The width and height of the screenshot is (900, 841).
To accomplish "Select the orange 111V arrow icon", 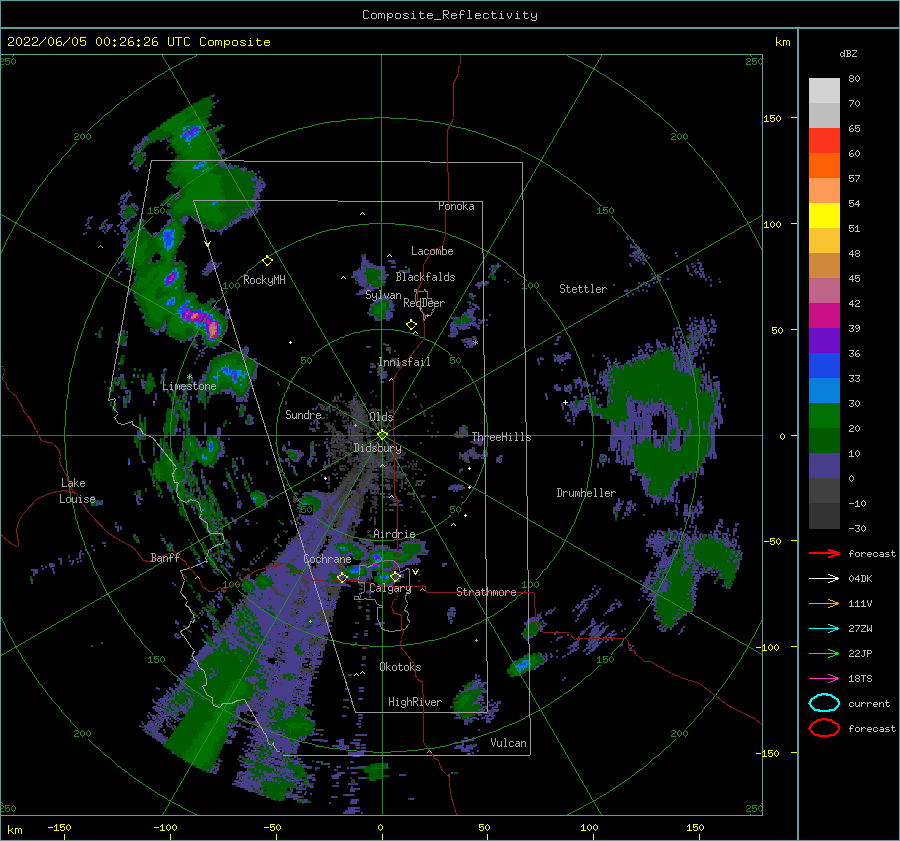I will [x=824, y=603].
